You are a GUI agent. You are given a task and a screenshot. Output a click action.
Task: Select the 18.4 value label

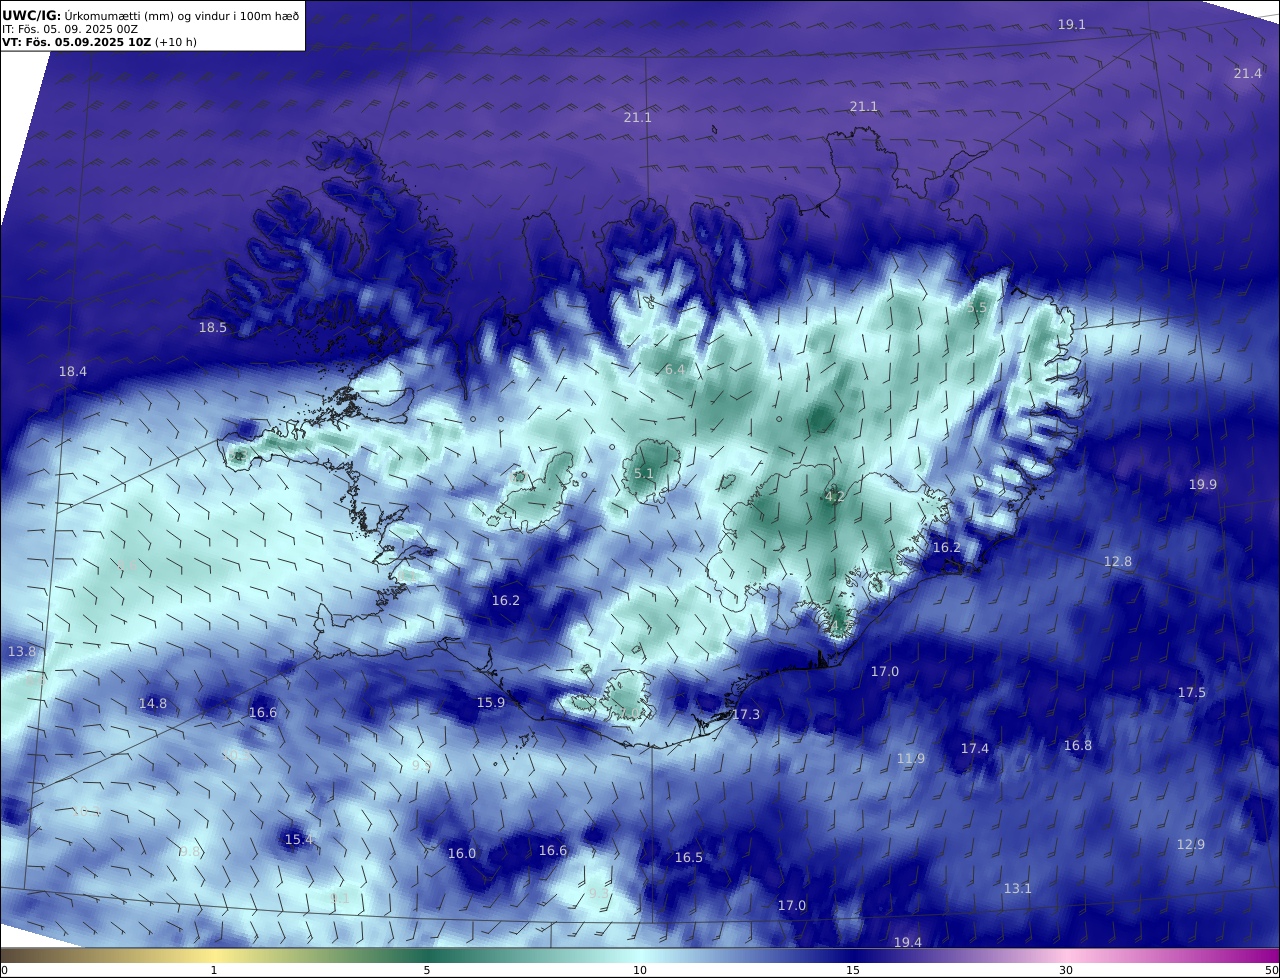(x=72, y=371)
